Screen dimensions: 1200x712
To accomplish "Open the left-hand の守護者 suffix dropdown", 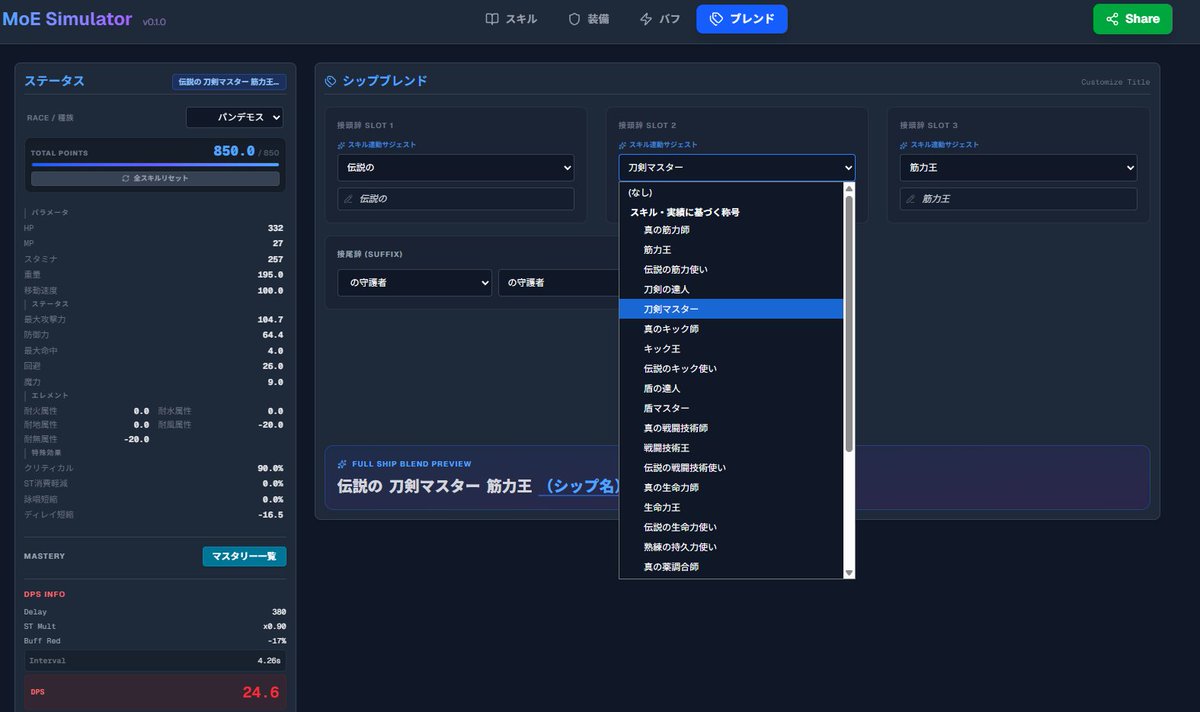I will pyautogui.click(x=414, y=283).
